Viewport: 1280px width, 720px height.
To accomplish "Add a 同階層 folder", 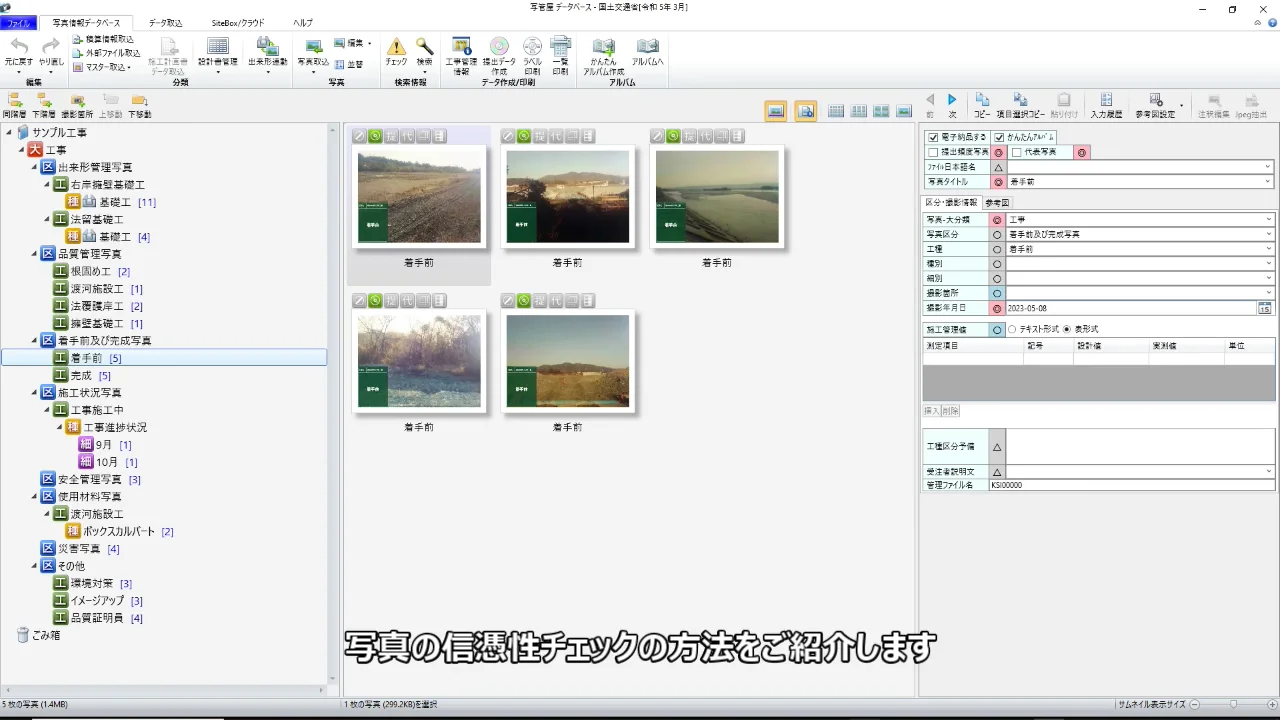I will point(14,105).
